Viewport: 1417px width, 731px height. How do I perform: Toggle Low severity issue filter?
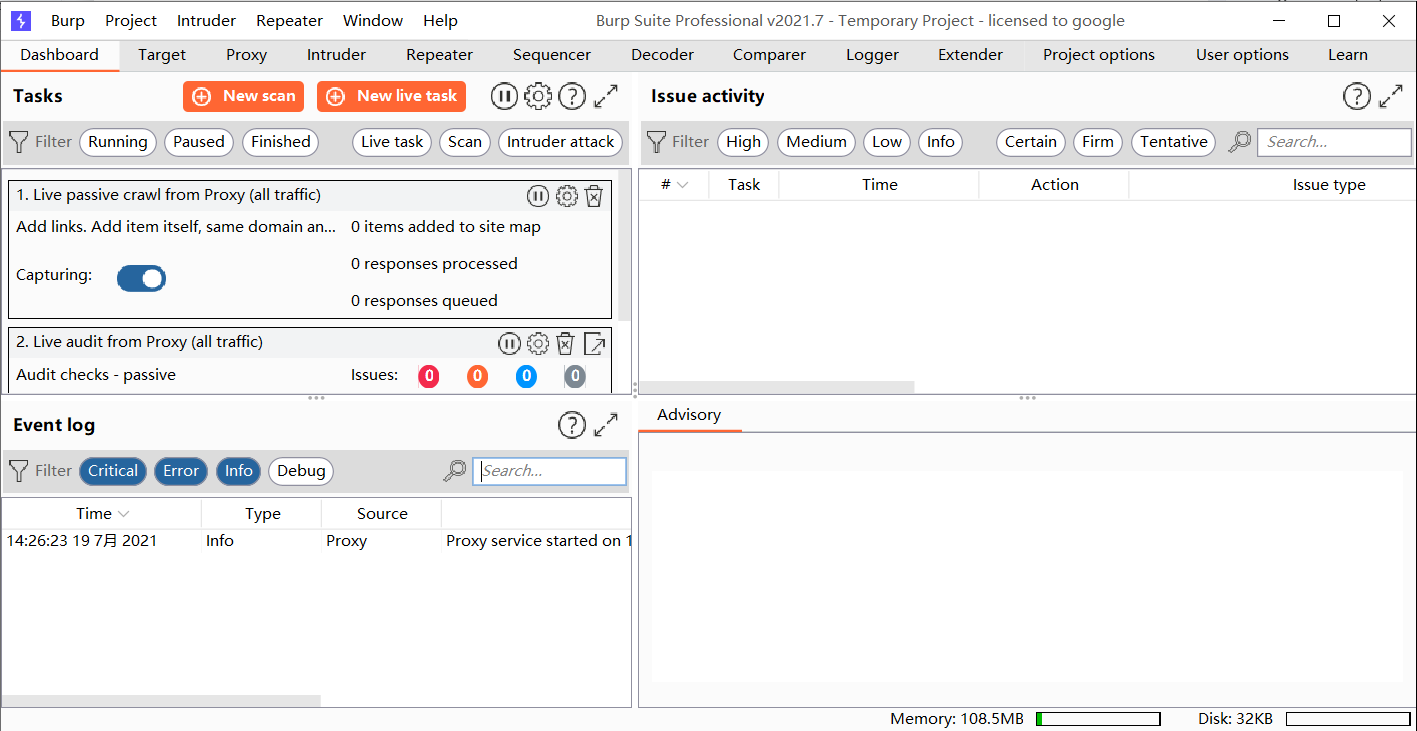(887, 142)
